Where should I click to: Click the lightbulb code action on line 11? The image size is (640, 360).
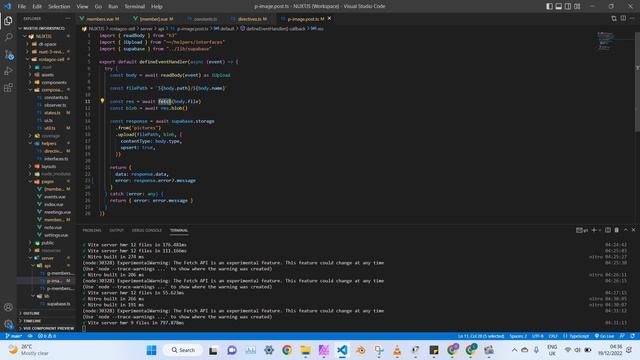[x=102, y=101]
